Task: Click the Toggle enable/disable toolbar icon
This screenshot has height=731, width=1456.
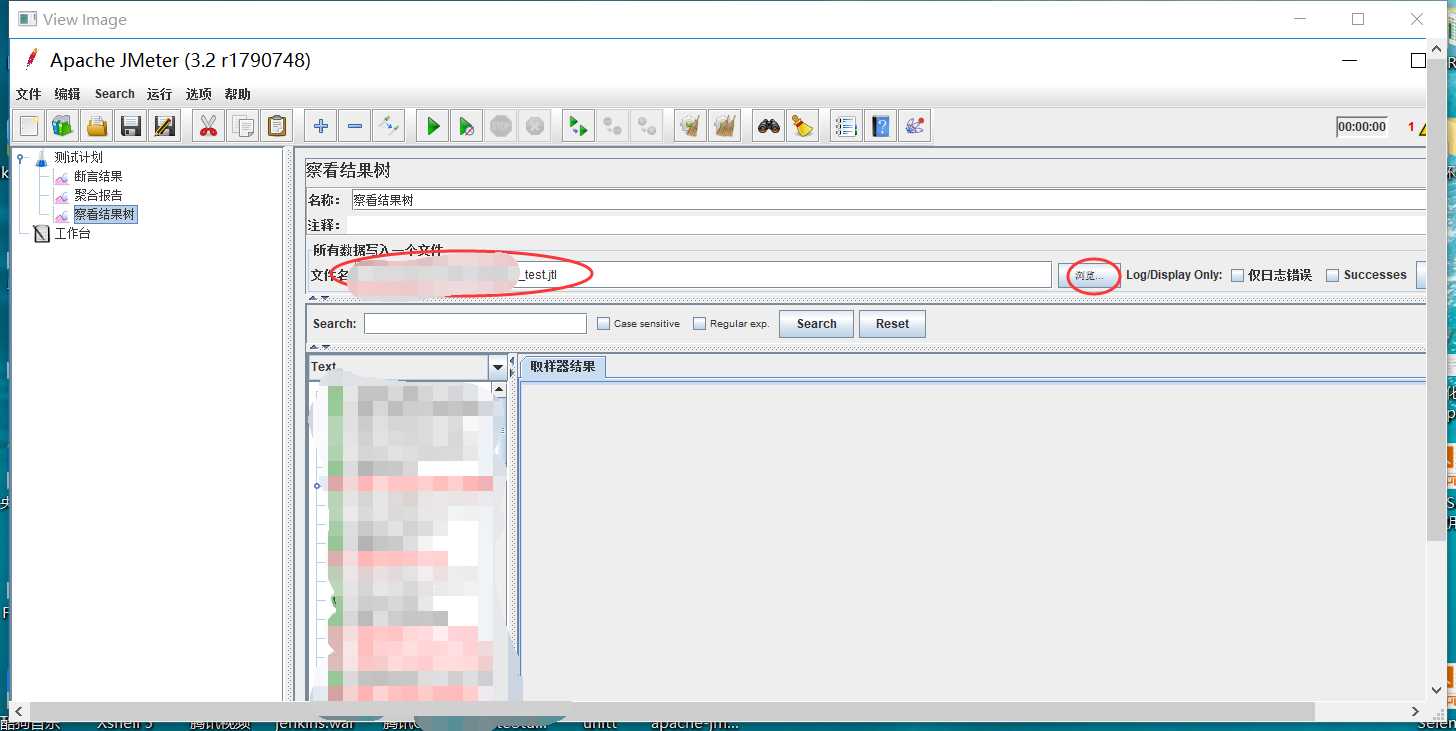Action: click(x=388, y=126)
